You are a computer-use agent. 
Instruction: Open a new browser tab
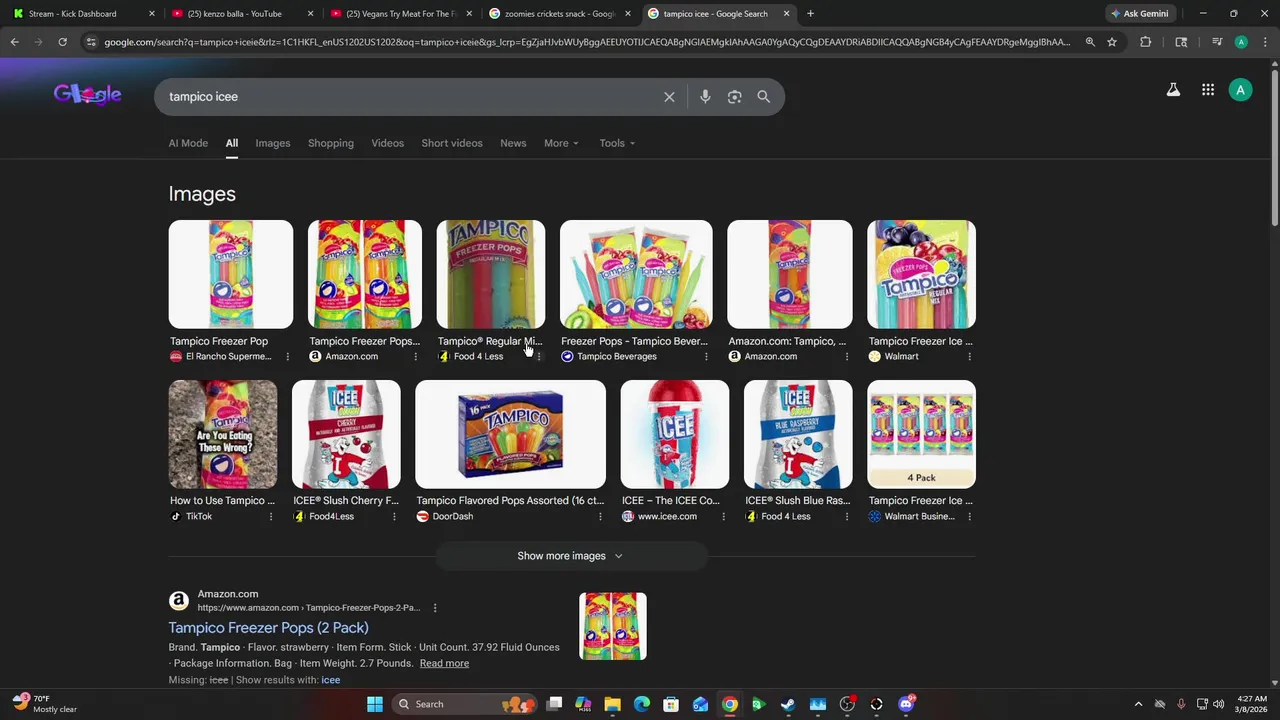(810, 14)
